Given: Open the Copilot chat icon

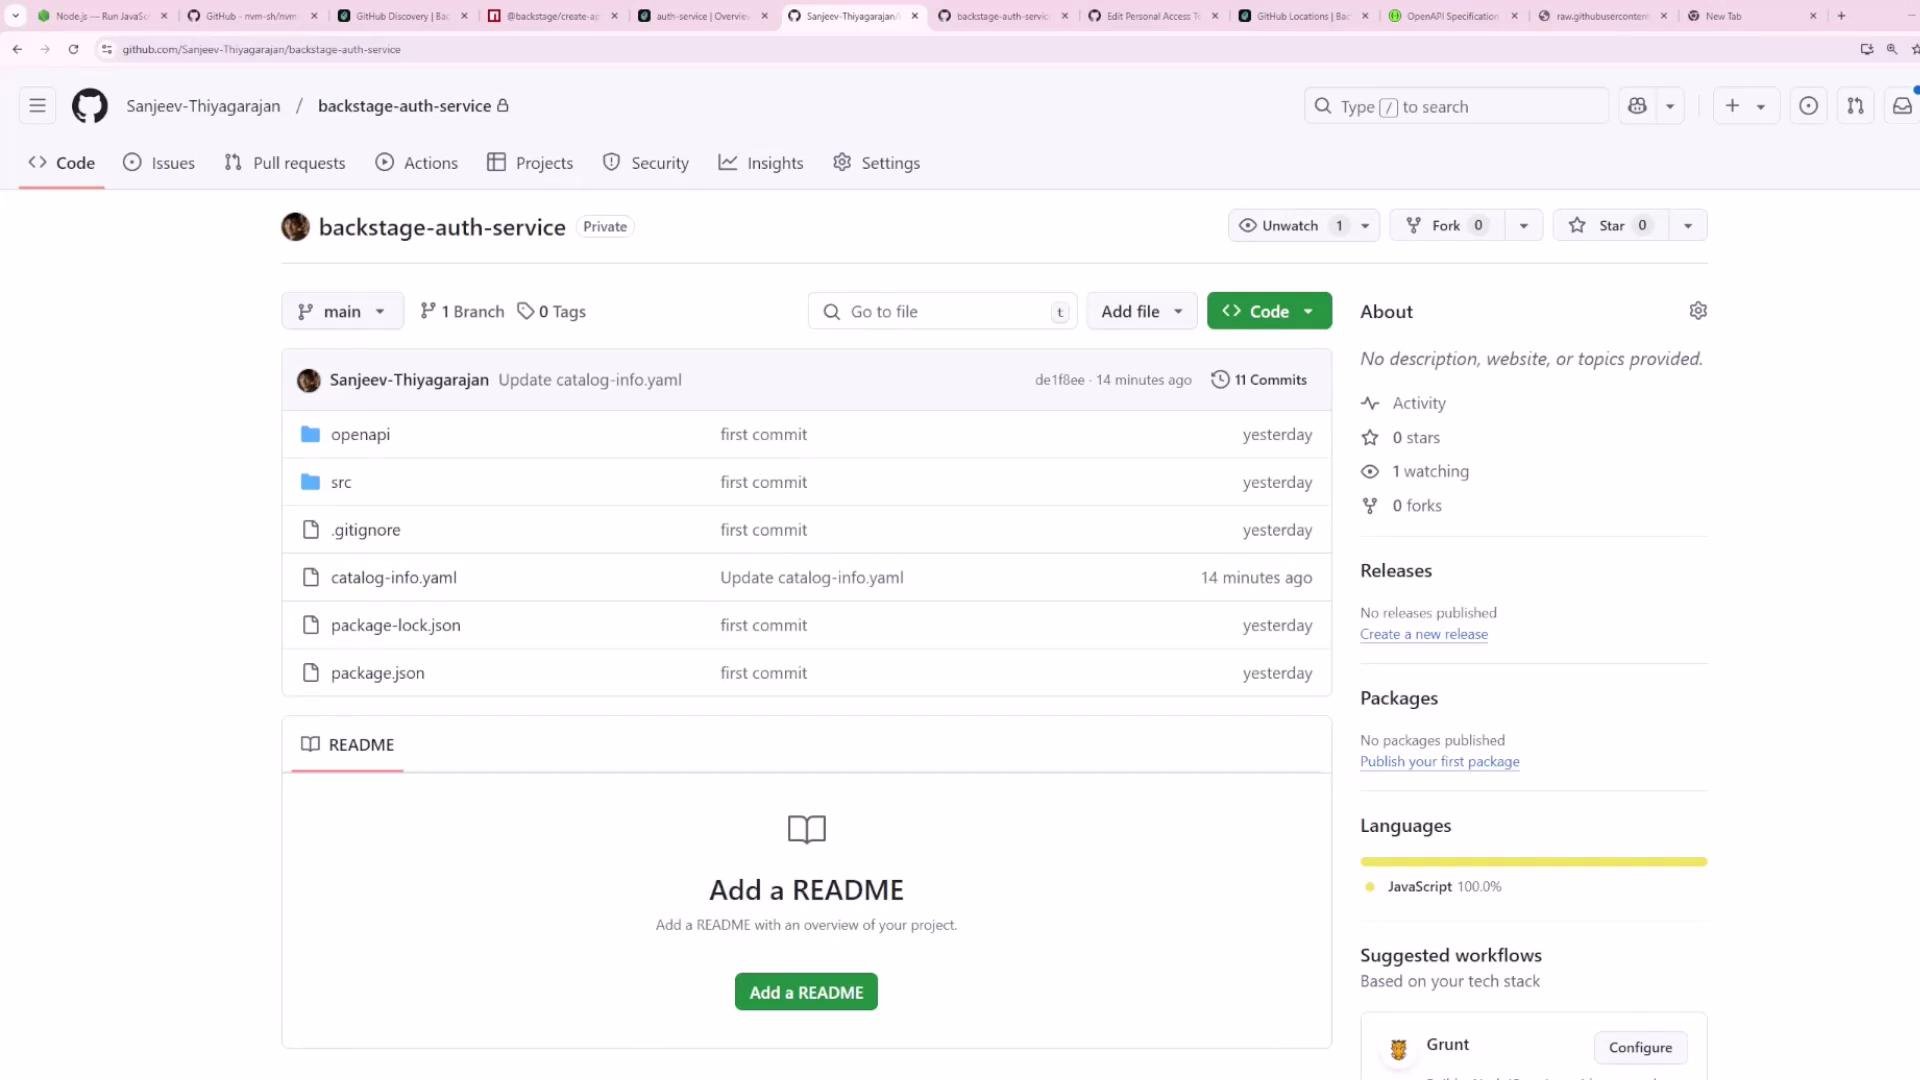Looking at the screenshot, I should (x=1637, y=106).
